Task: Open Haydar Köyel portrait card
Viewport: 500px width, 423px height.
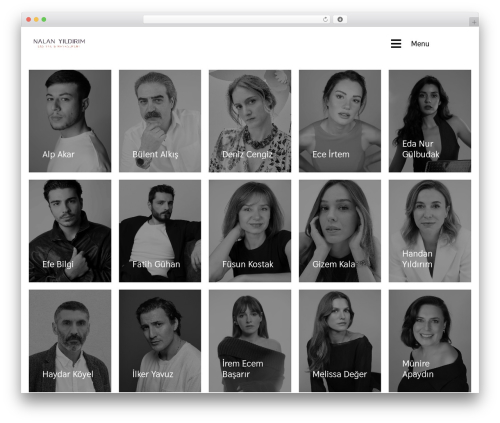Action: 70,341
